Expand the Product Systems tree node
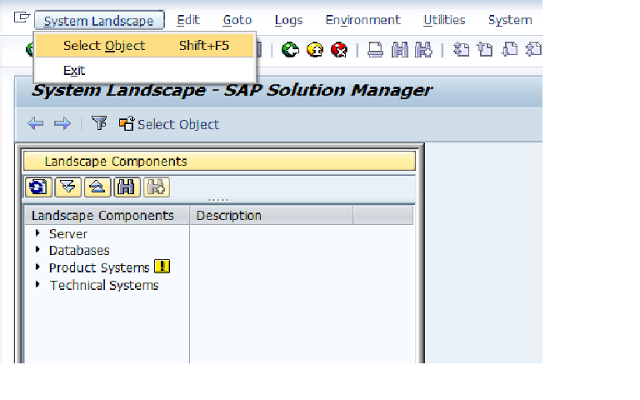 tap(38, 267)
